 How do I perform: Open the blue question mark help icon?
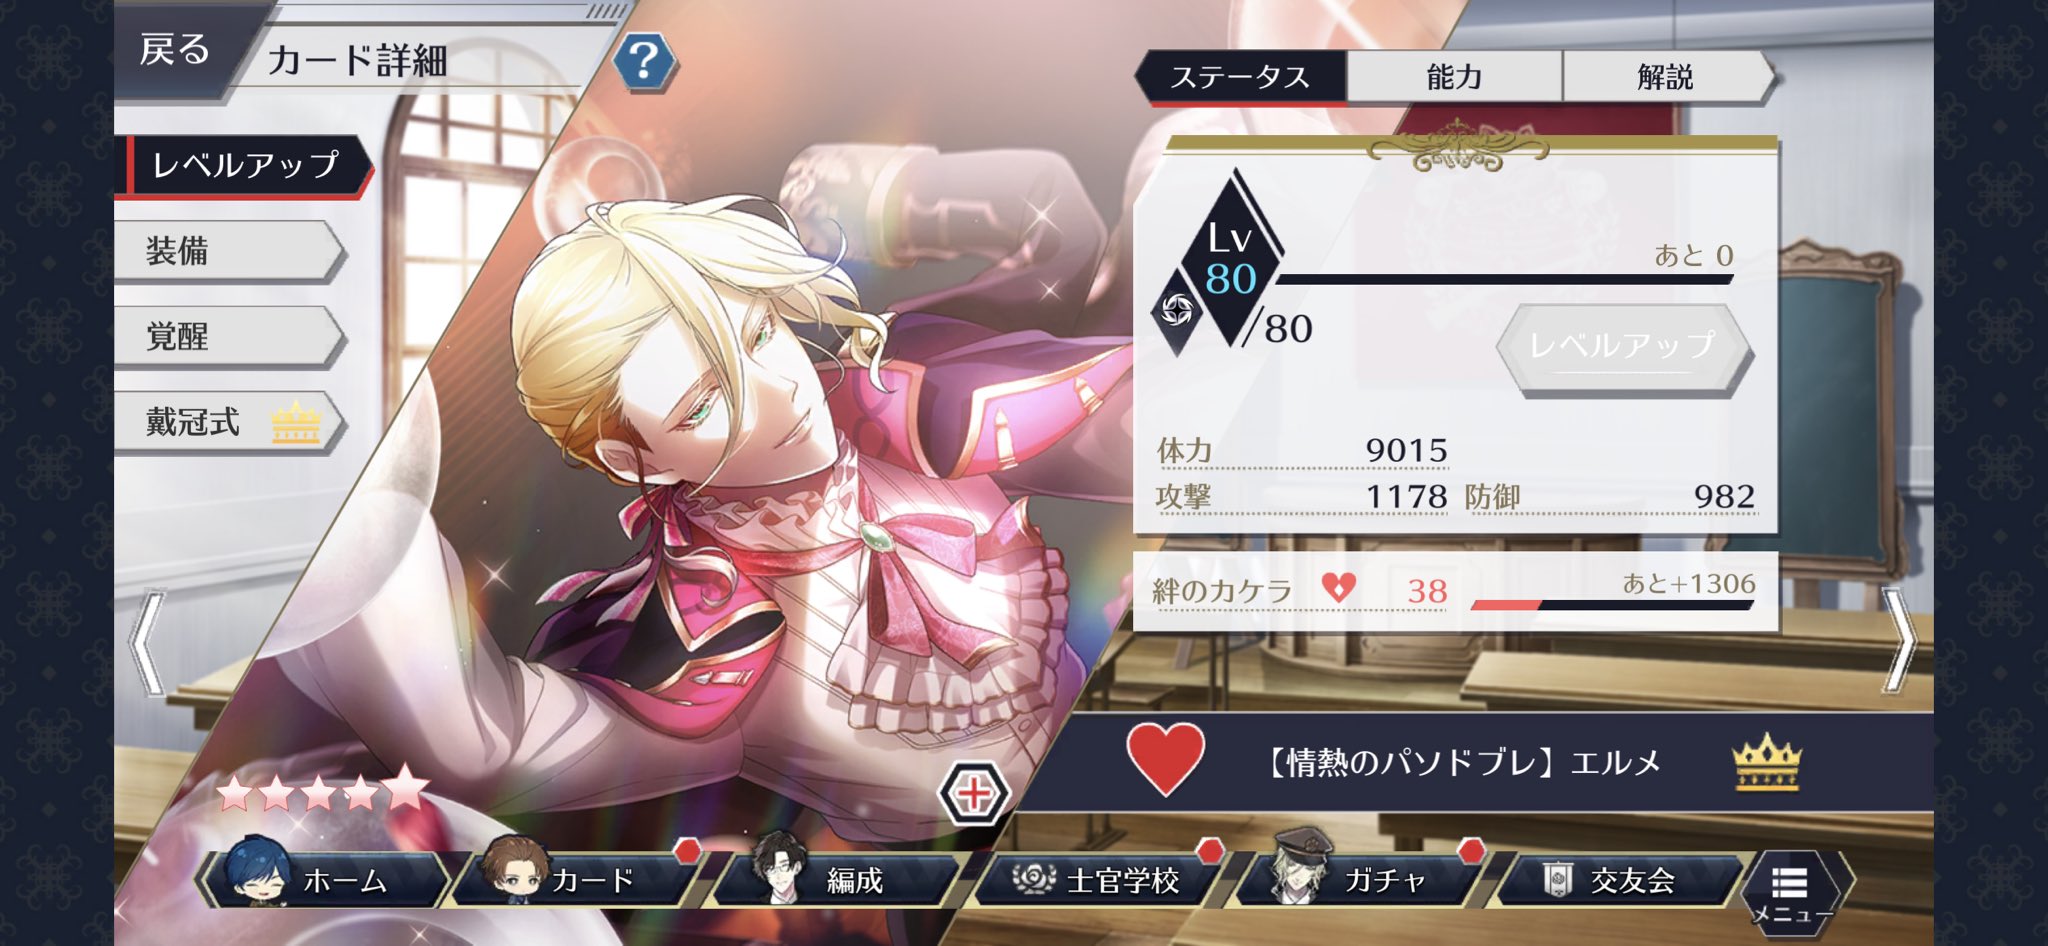point(644,63)
